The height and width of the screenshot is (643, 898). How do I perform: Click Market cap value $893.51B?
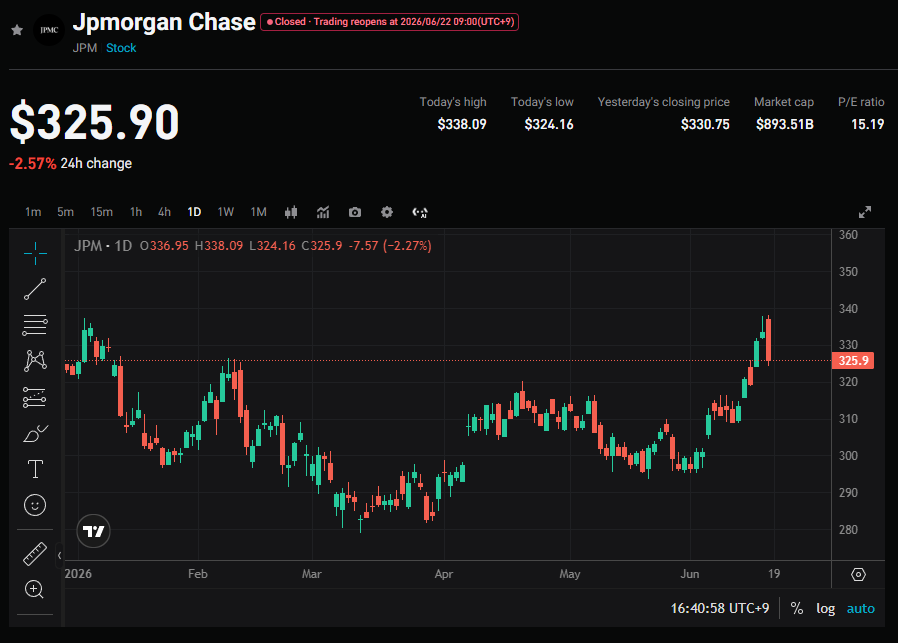(785, 124)
